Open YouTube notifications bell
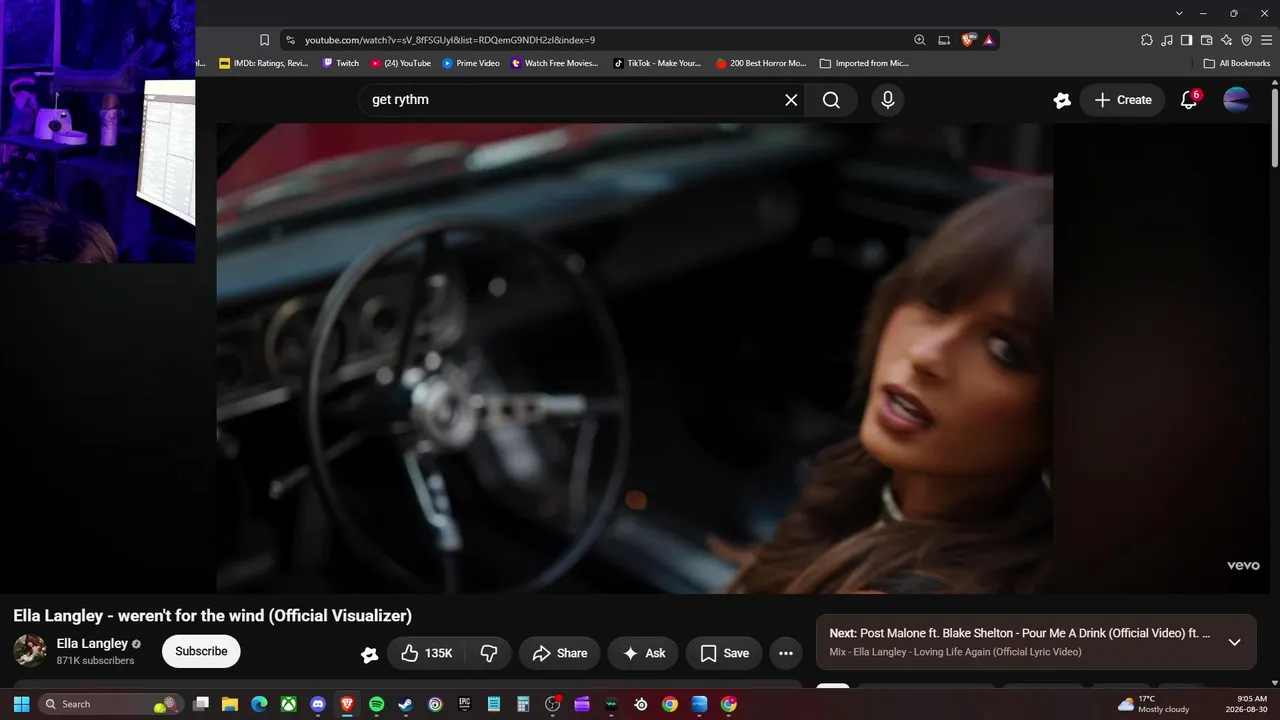The width and height of the screenshot is (1280, 720). point(1189,100)
